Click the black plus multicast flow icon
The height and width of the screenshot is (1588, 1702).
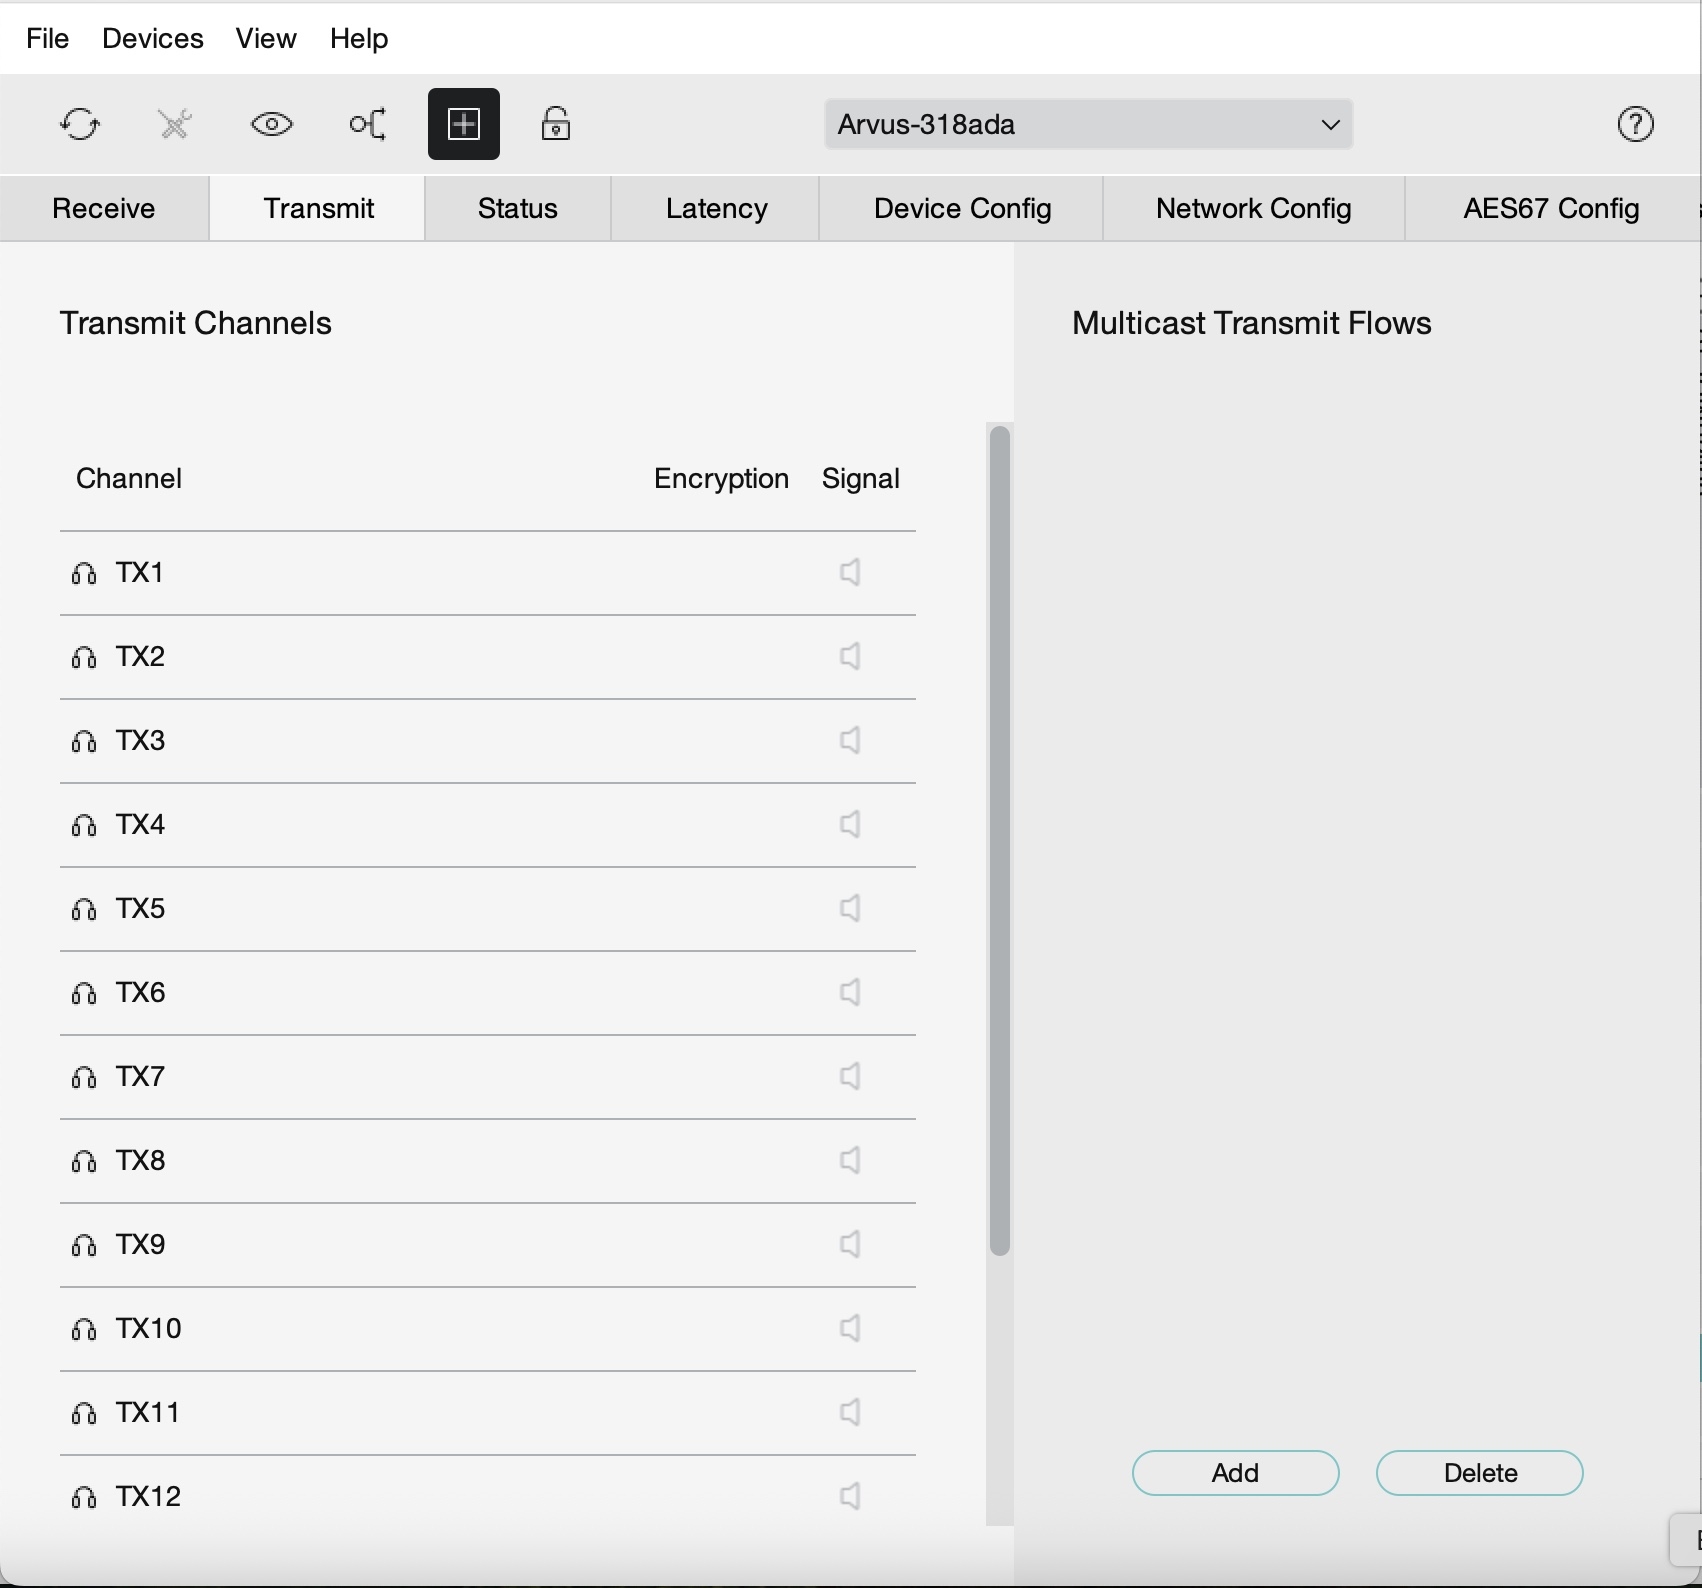[x=464, y=124]
